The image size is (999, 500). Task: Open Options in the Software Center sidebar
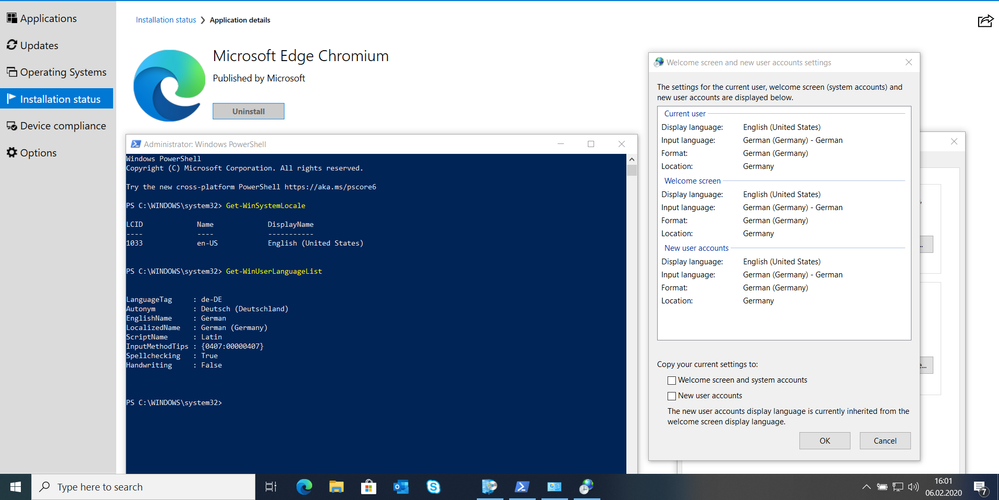point(31,153)
